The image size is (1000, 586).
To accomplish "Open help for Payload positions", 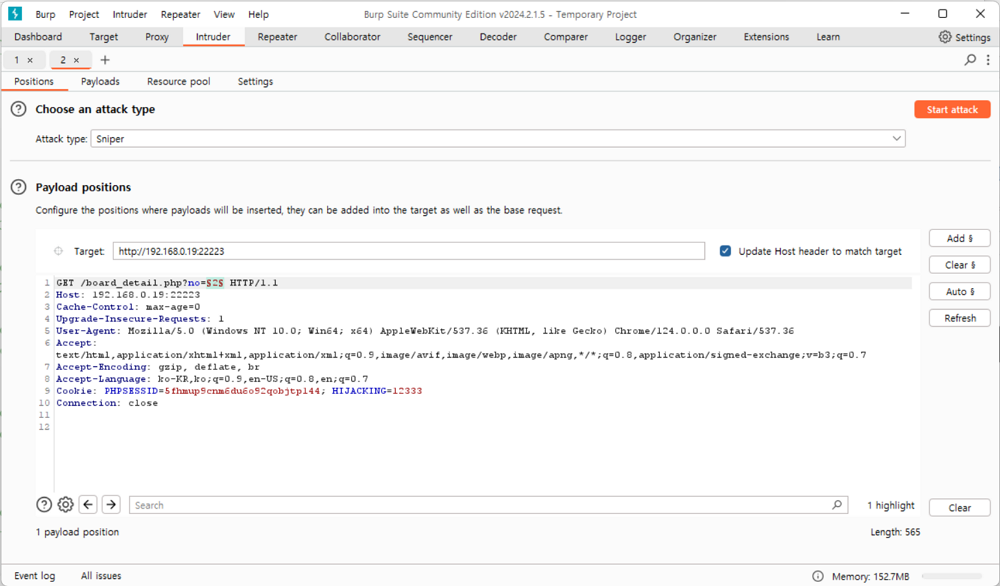I will coord(18,187).
